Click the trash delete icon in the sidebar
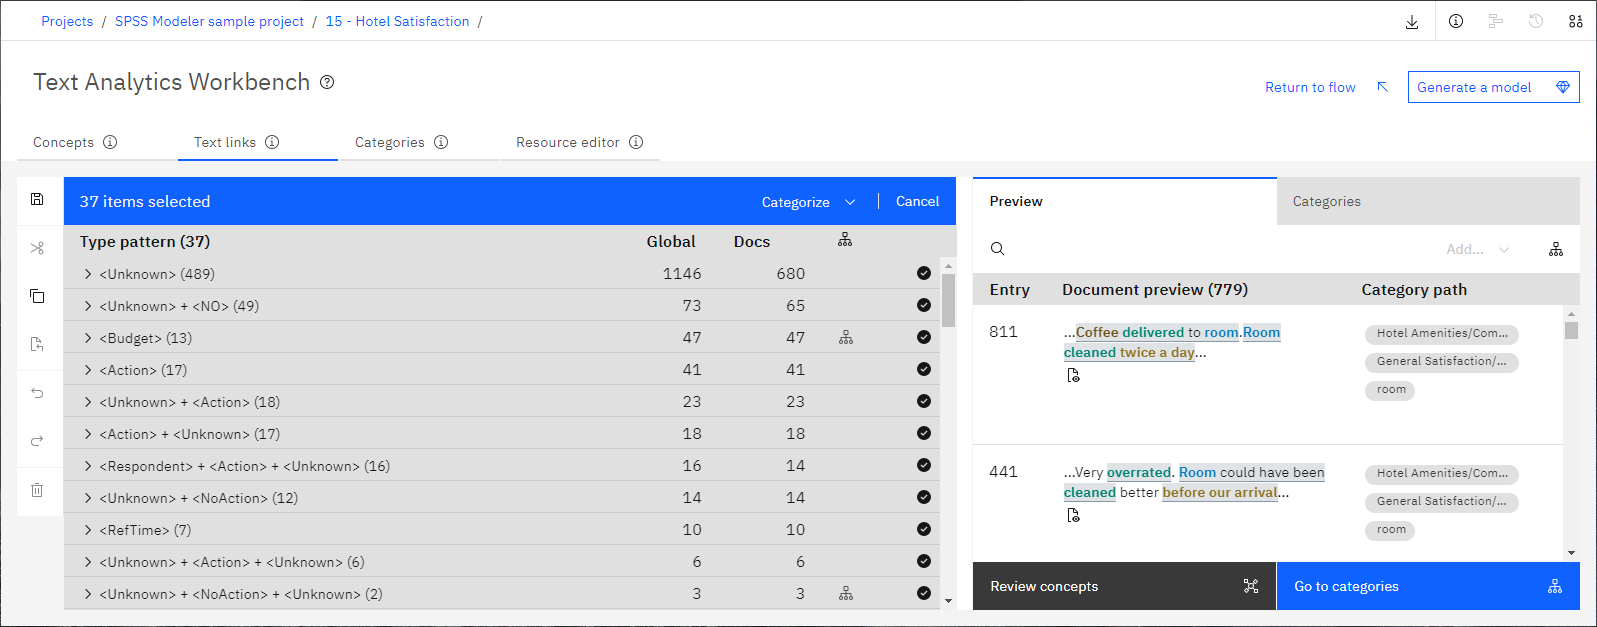This screenshot has height=627, width=1597. tap(37, 490)
